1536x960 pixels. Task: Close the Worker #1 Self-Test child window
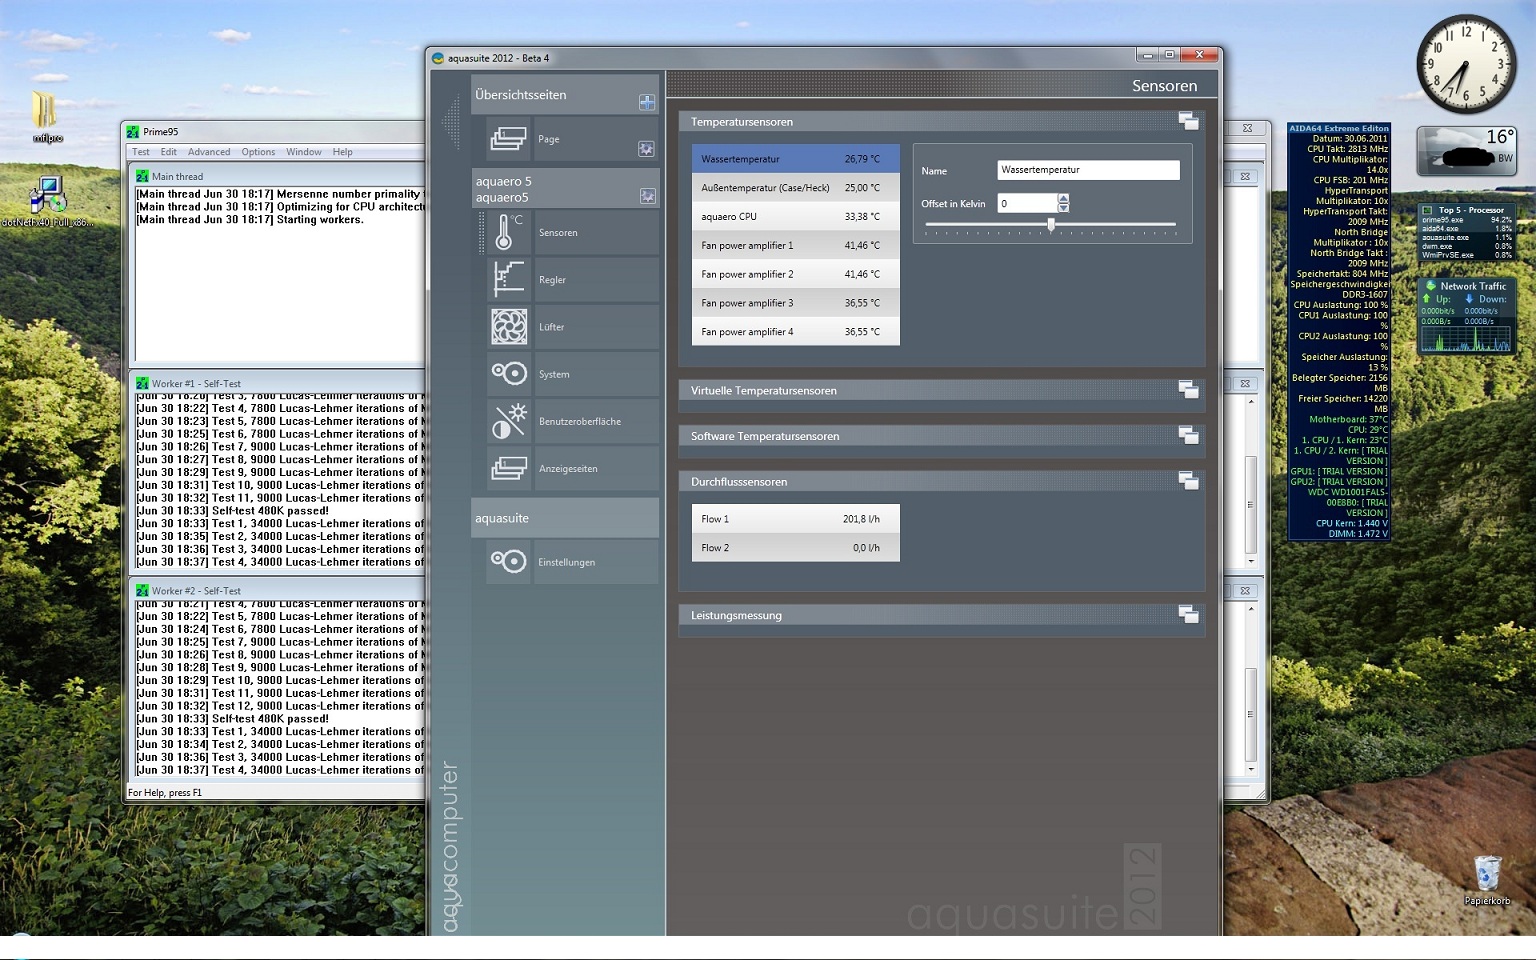tap(1245, 383)
